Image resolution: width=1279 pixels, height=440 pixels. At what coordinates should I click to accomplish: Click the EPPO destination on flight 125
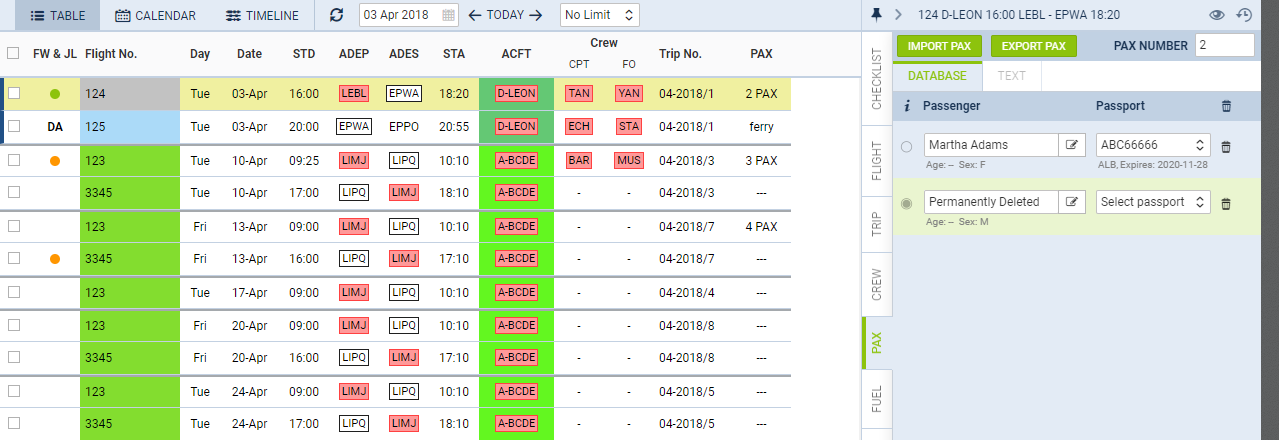(404, 127)
